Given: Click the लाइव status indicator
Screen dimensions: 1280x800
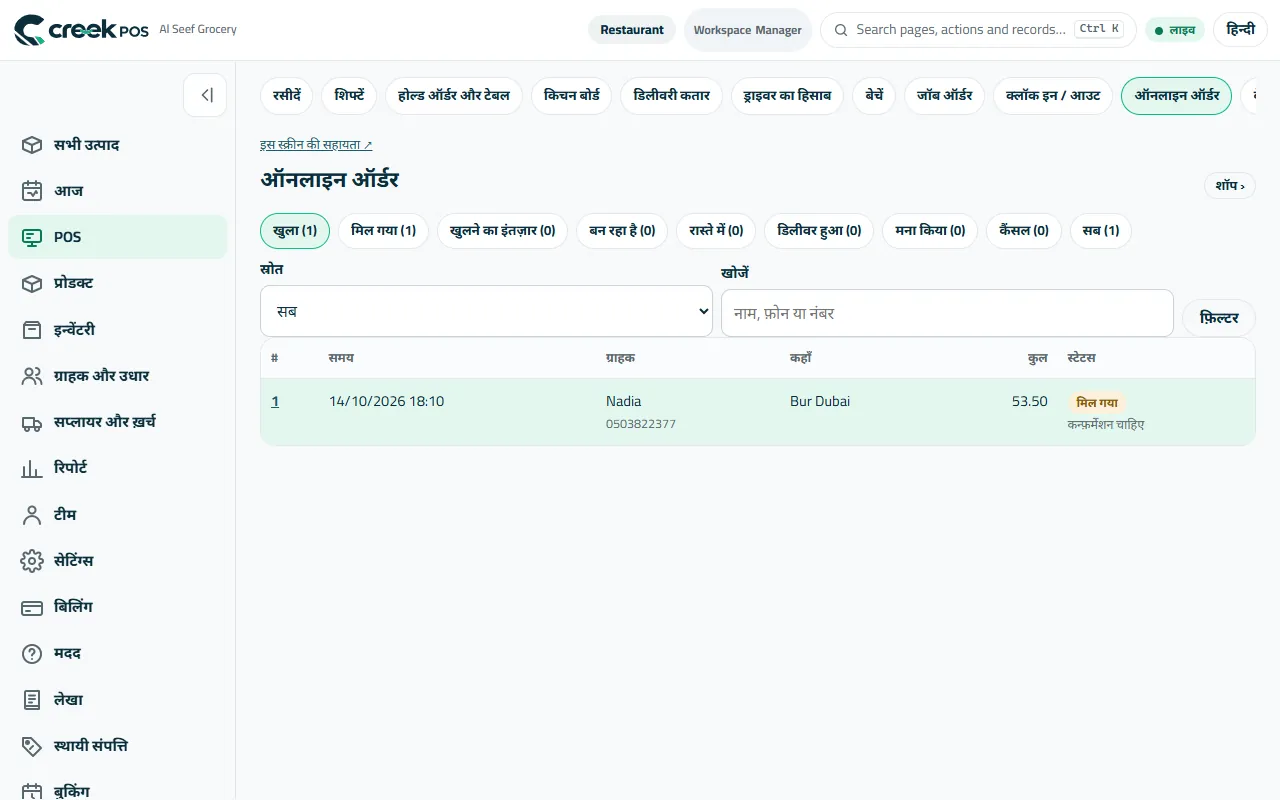Looking at the screenshot, I should [1175, 30].
